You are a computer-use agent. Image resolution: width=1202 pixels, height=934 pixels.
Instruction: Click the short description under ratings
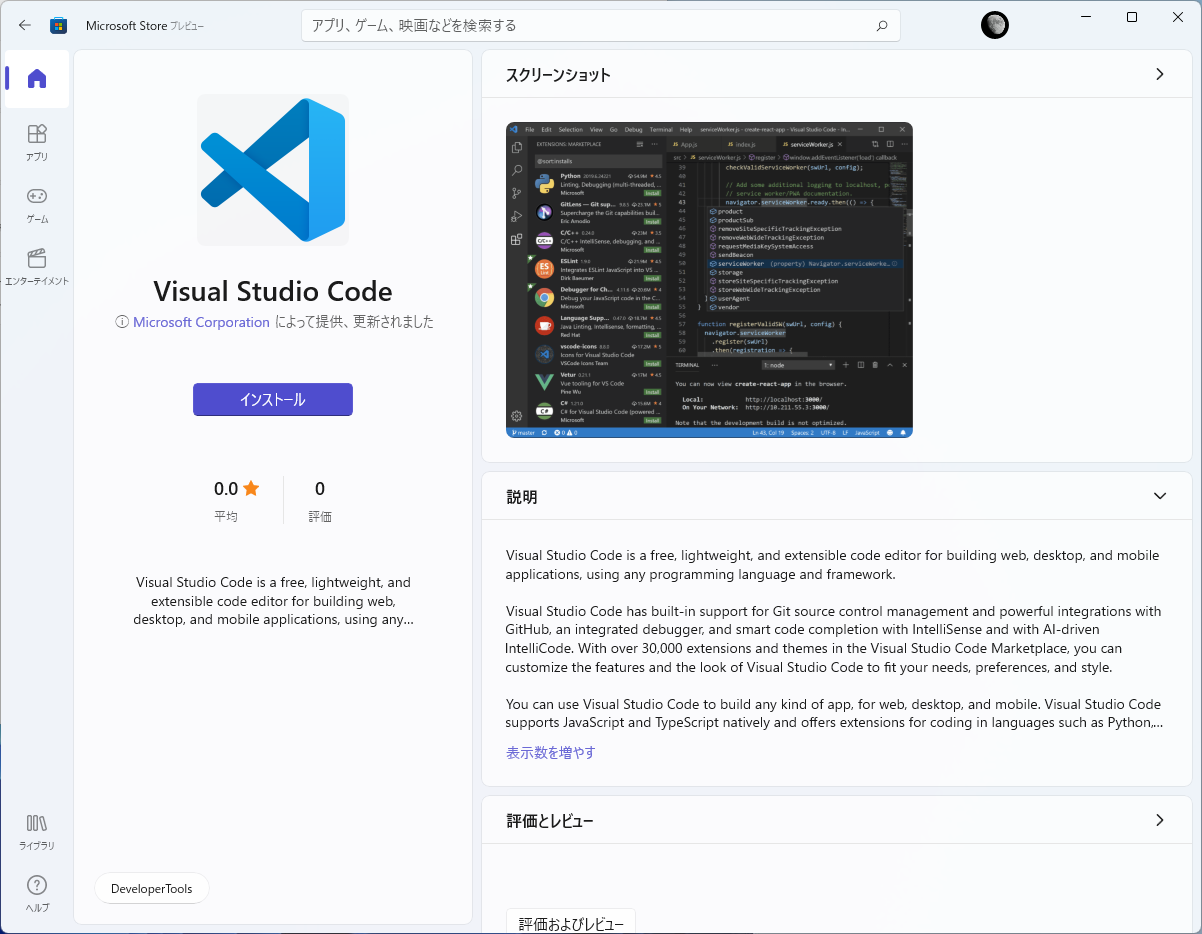273,600
